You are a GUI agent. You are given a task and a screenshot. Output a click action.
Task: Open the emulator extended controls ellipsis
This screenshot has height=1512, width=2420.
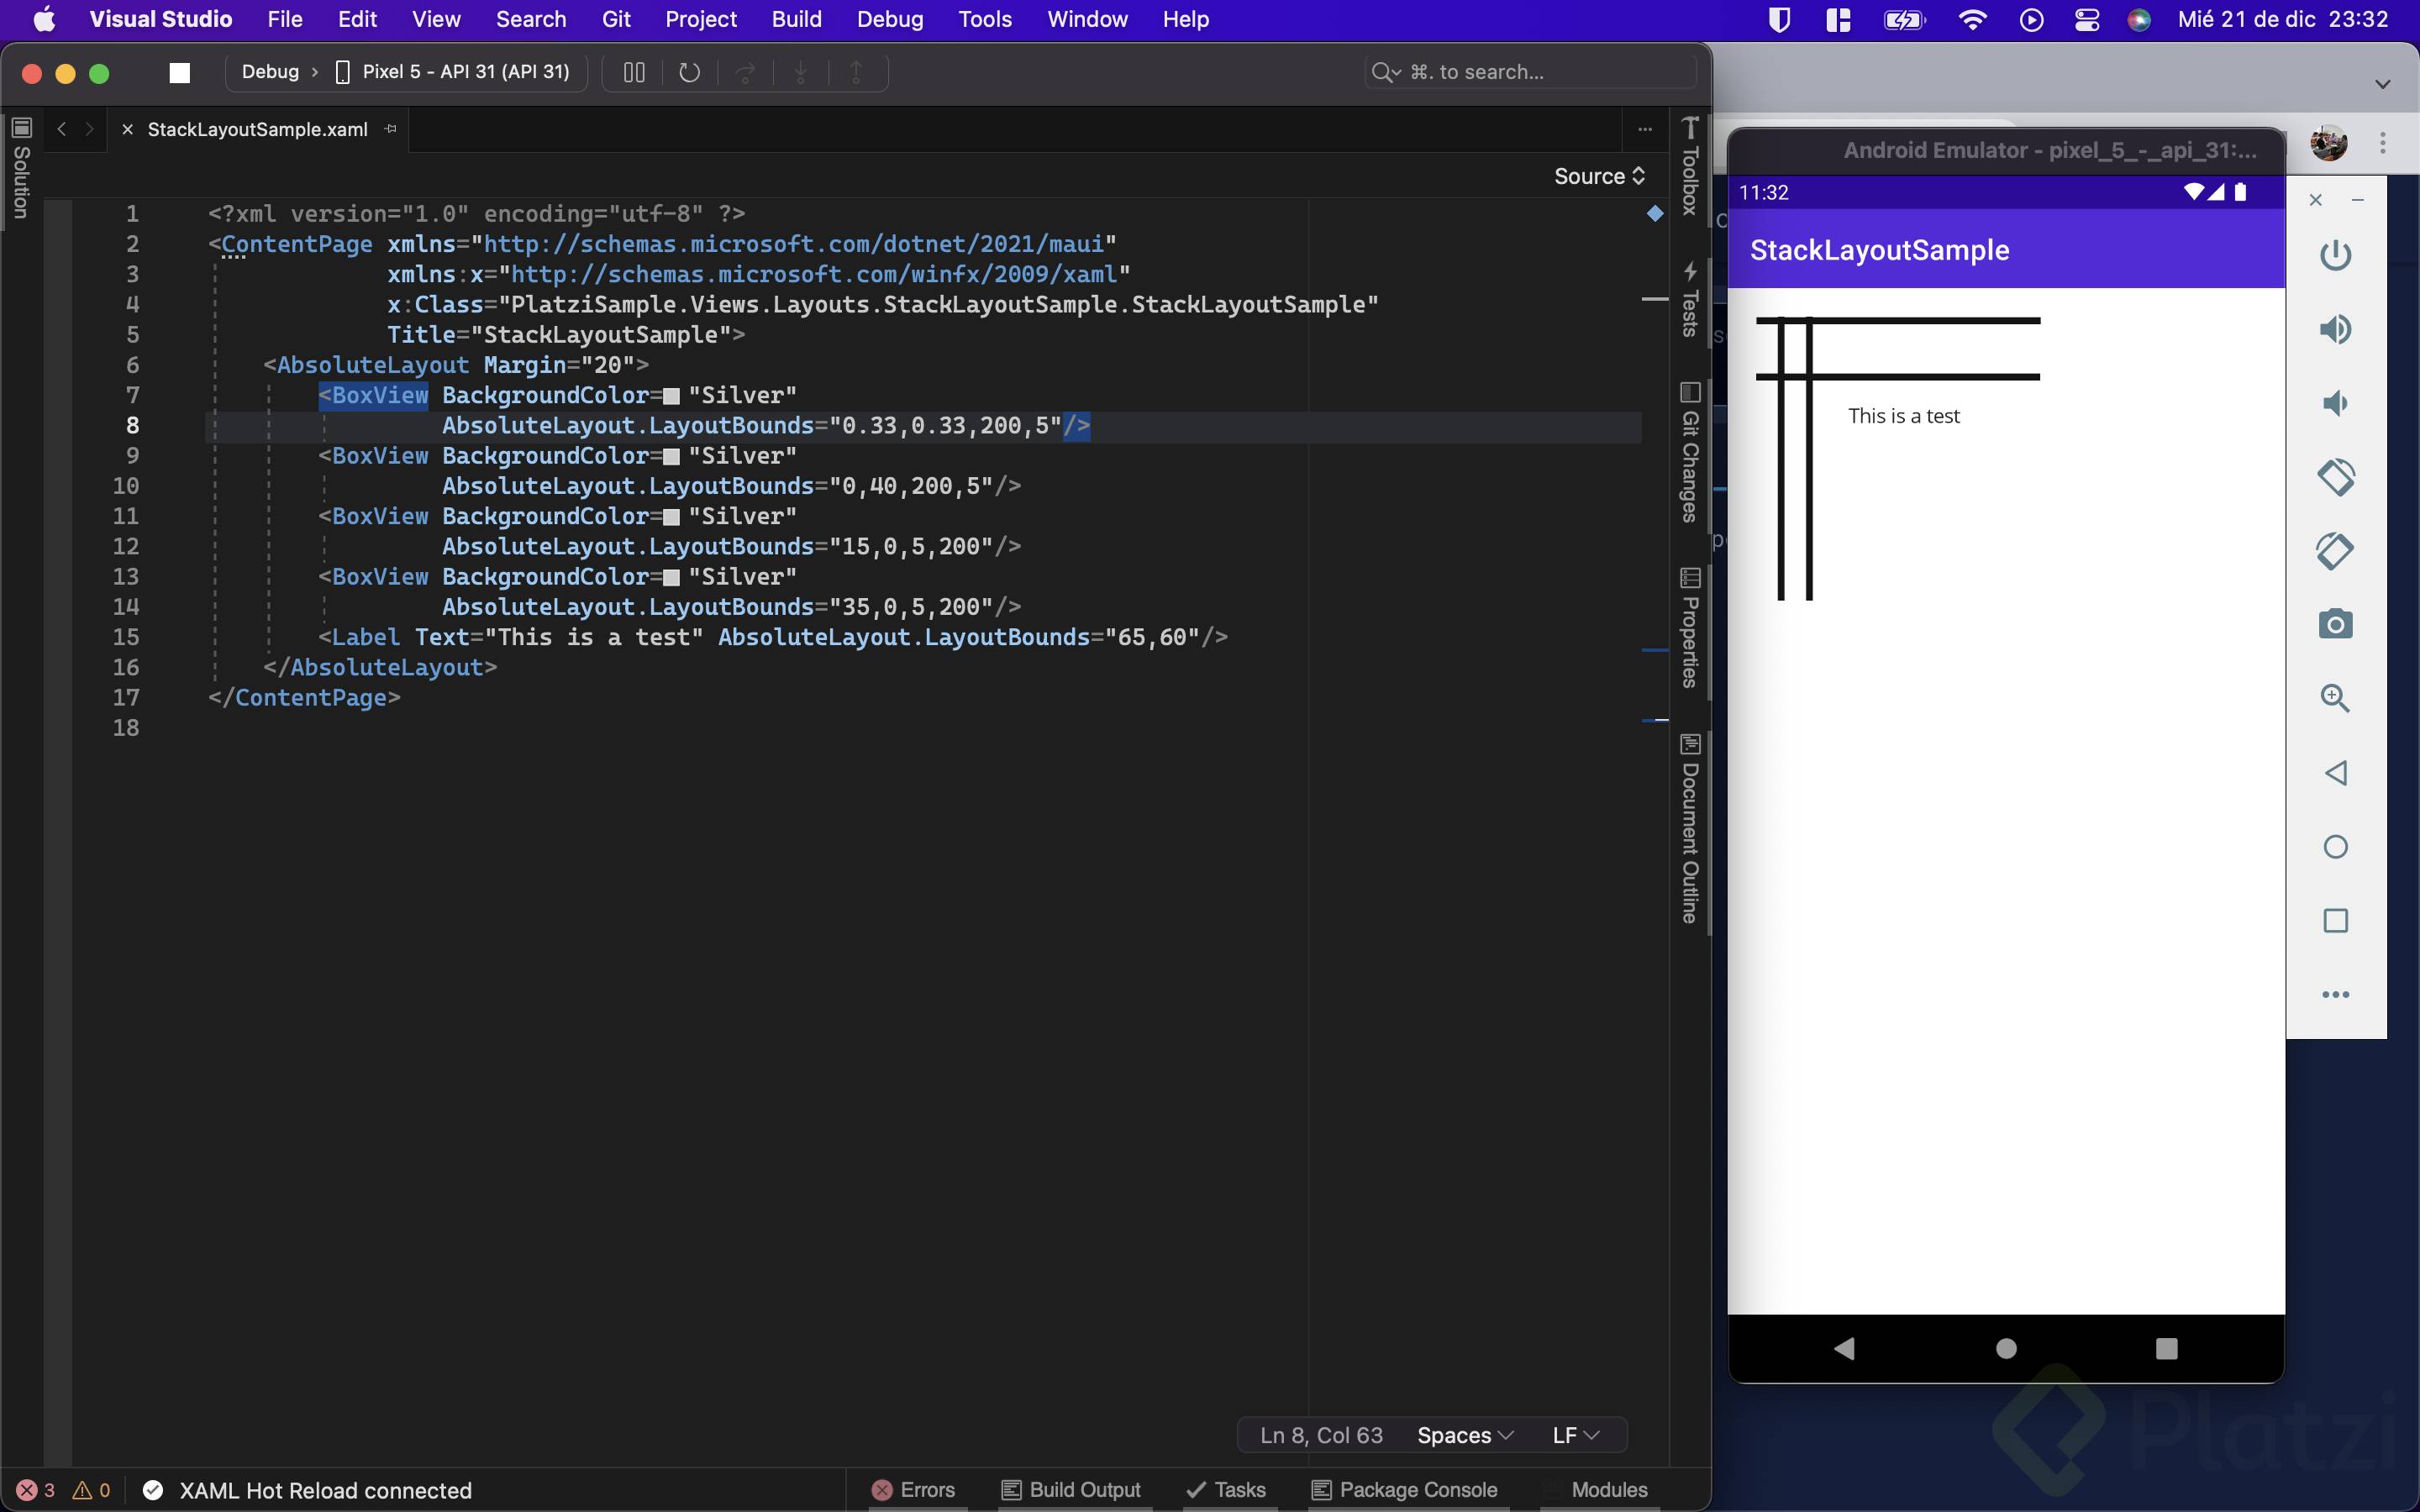(2335, 994)
